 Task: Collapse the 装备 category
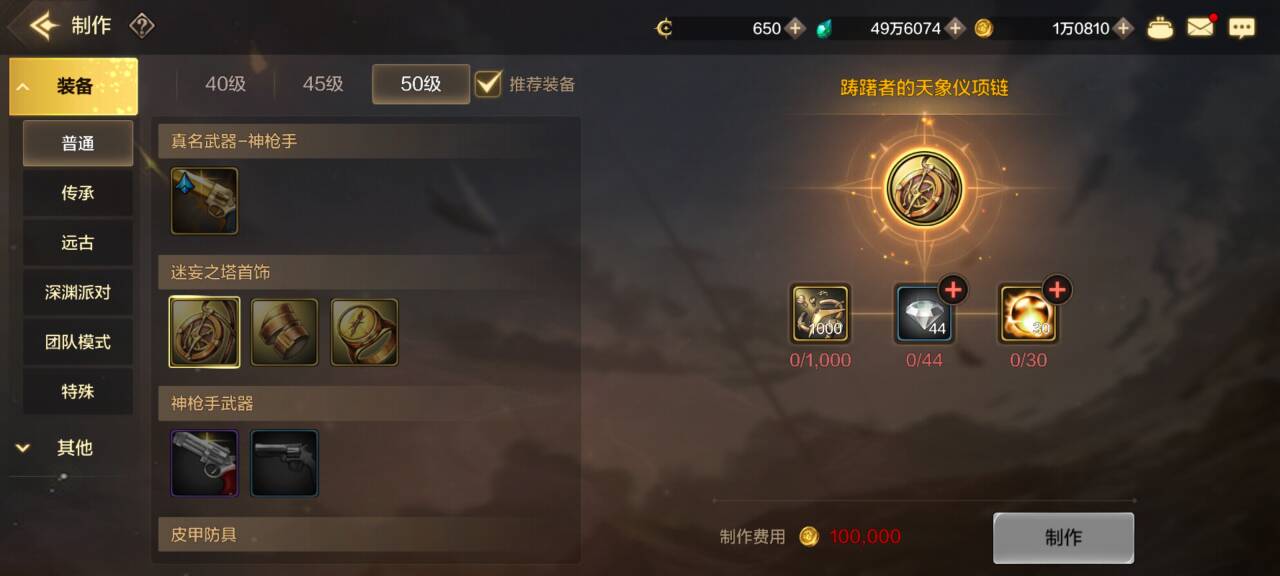click(73, 86)
